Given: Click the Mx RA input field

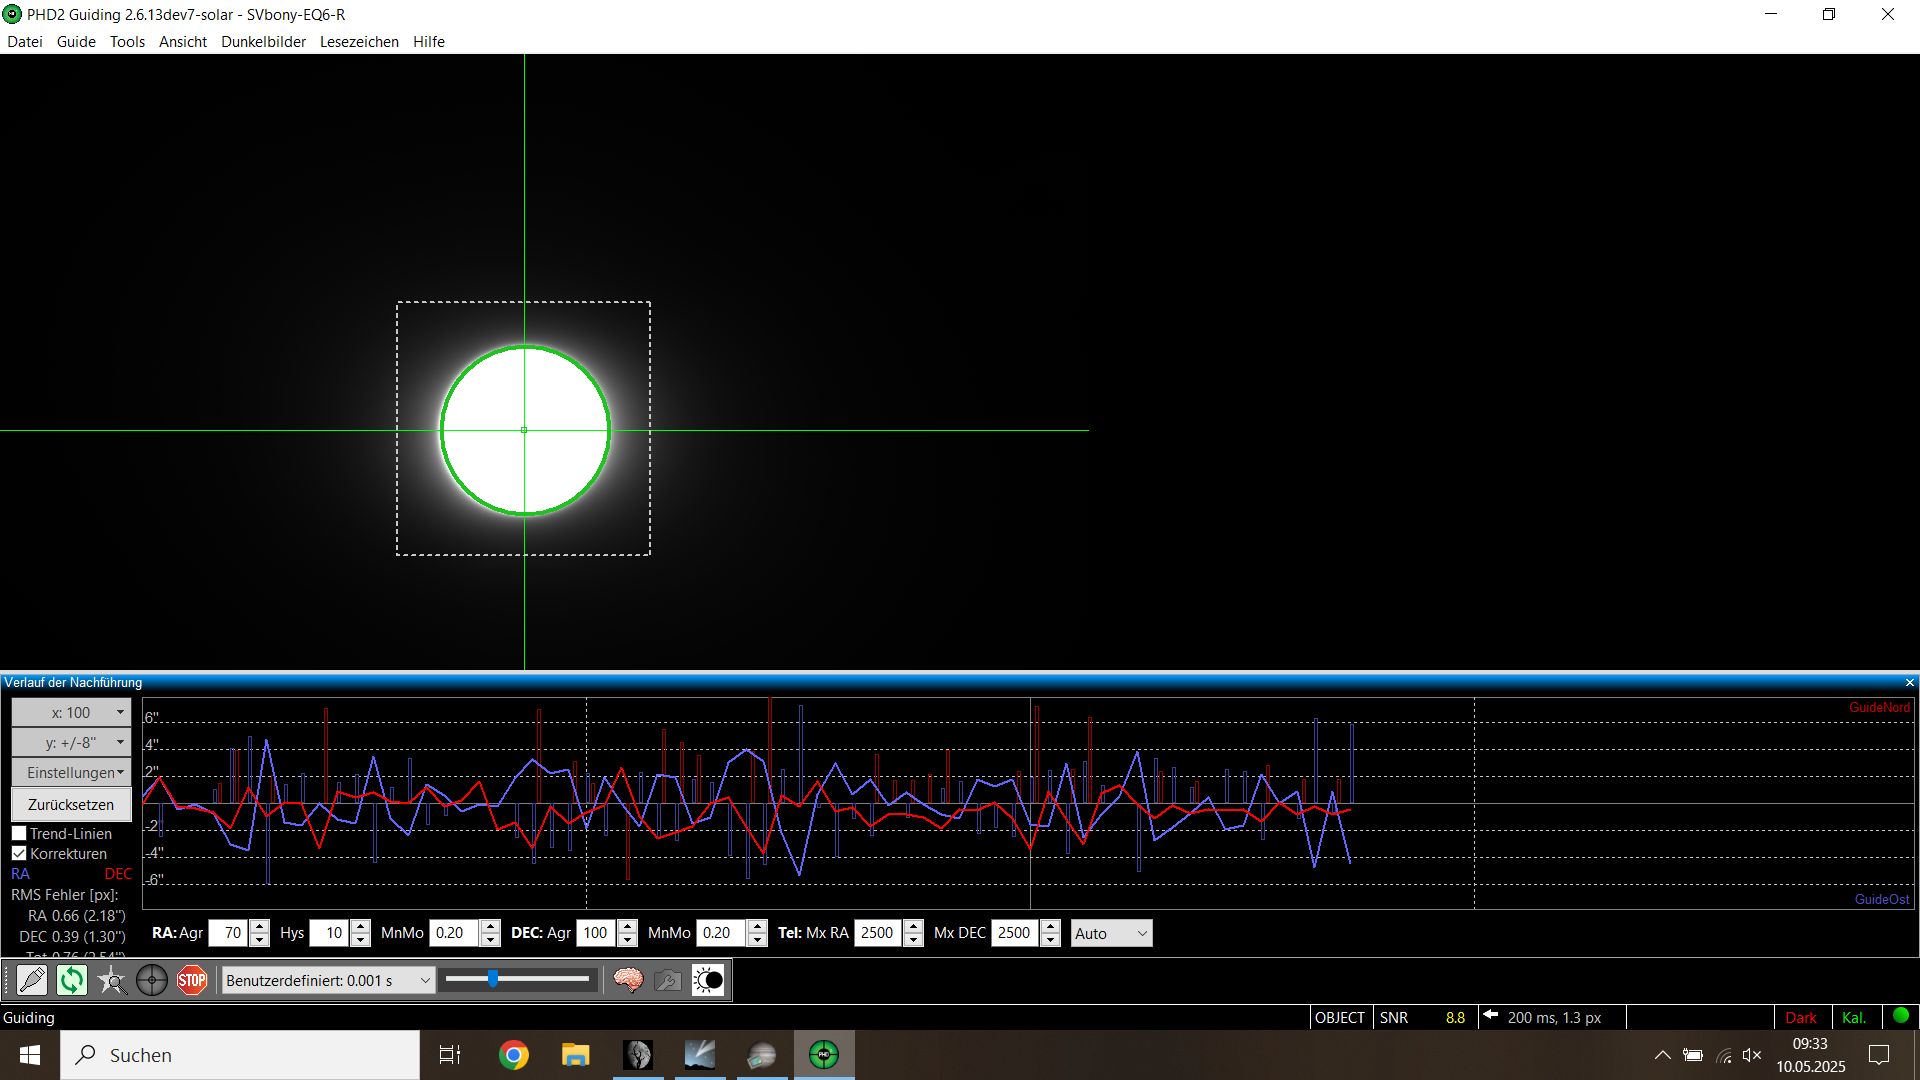Looking at the screenshot, I should click(879, 933).
